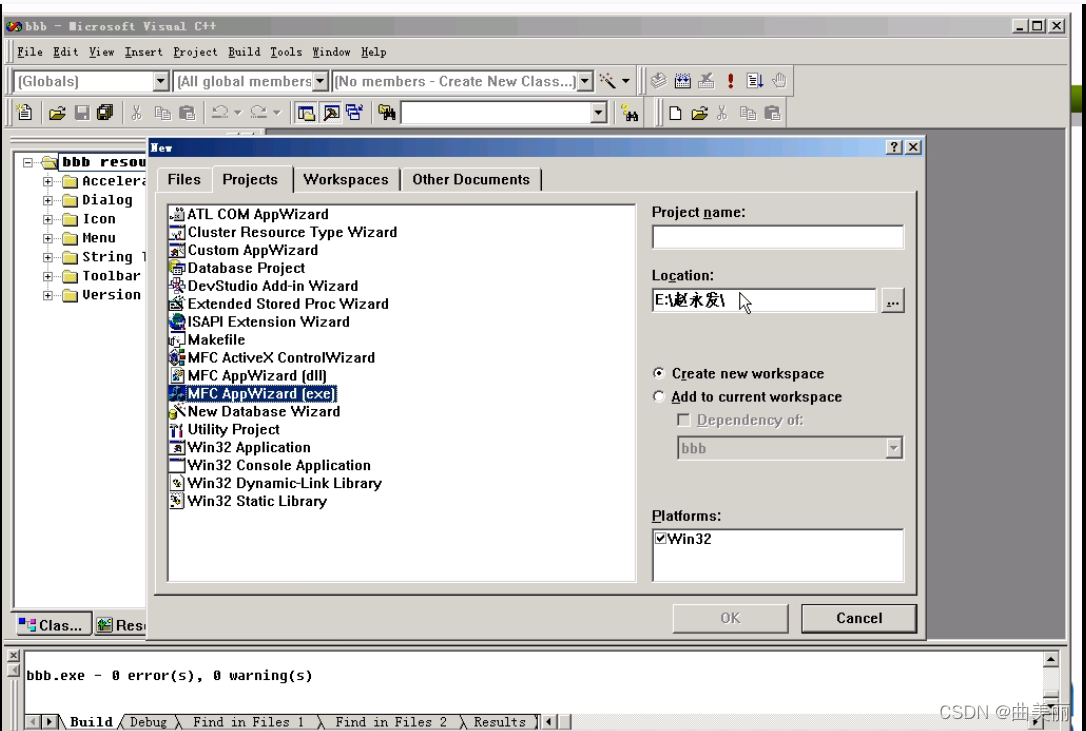Select MFC ActiveX ControlWizard project type
1086x731 pixels.
(281, 358)
